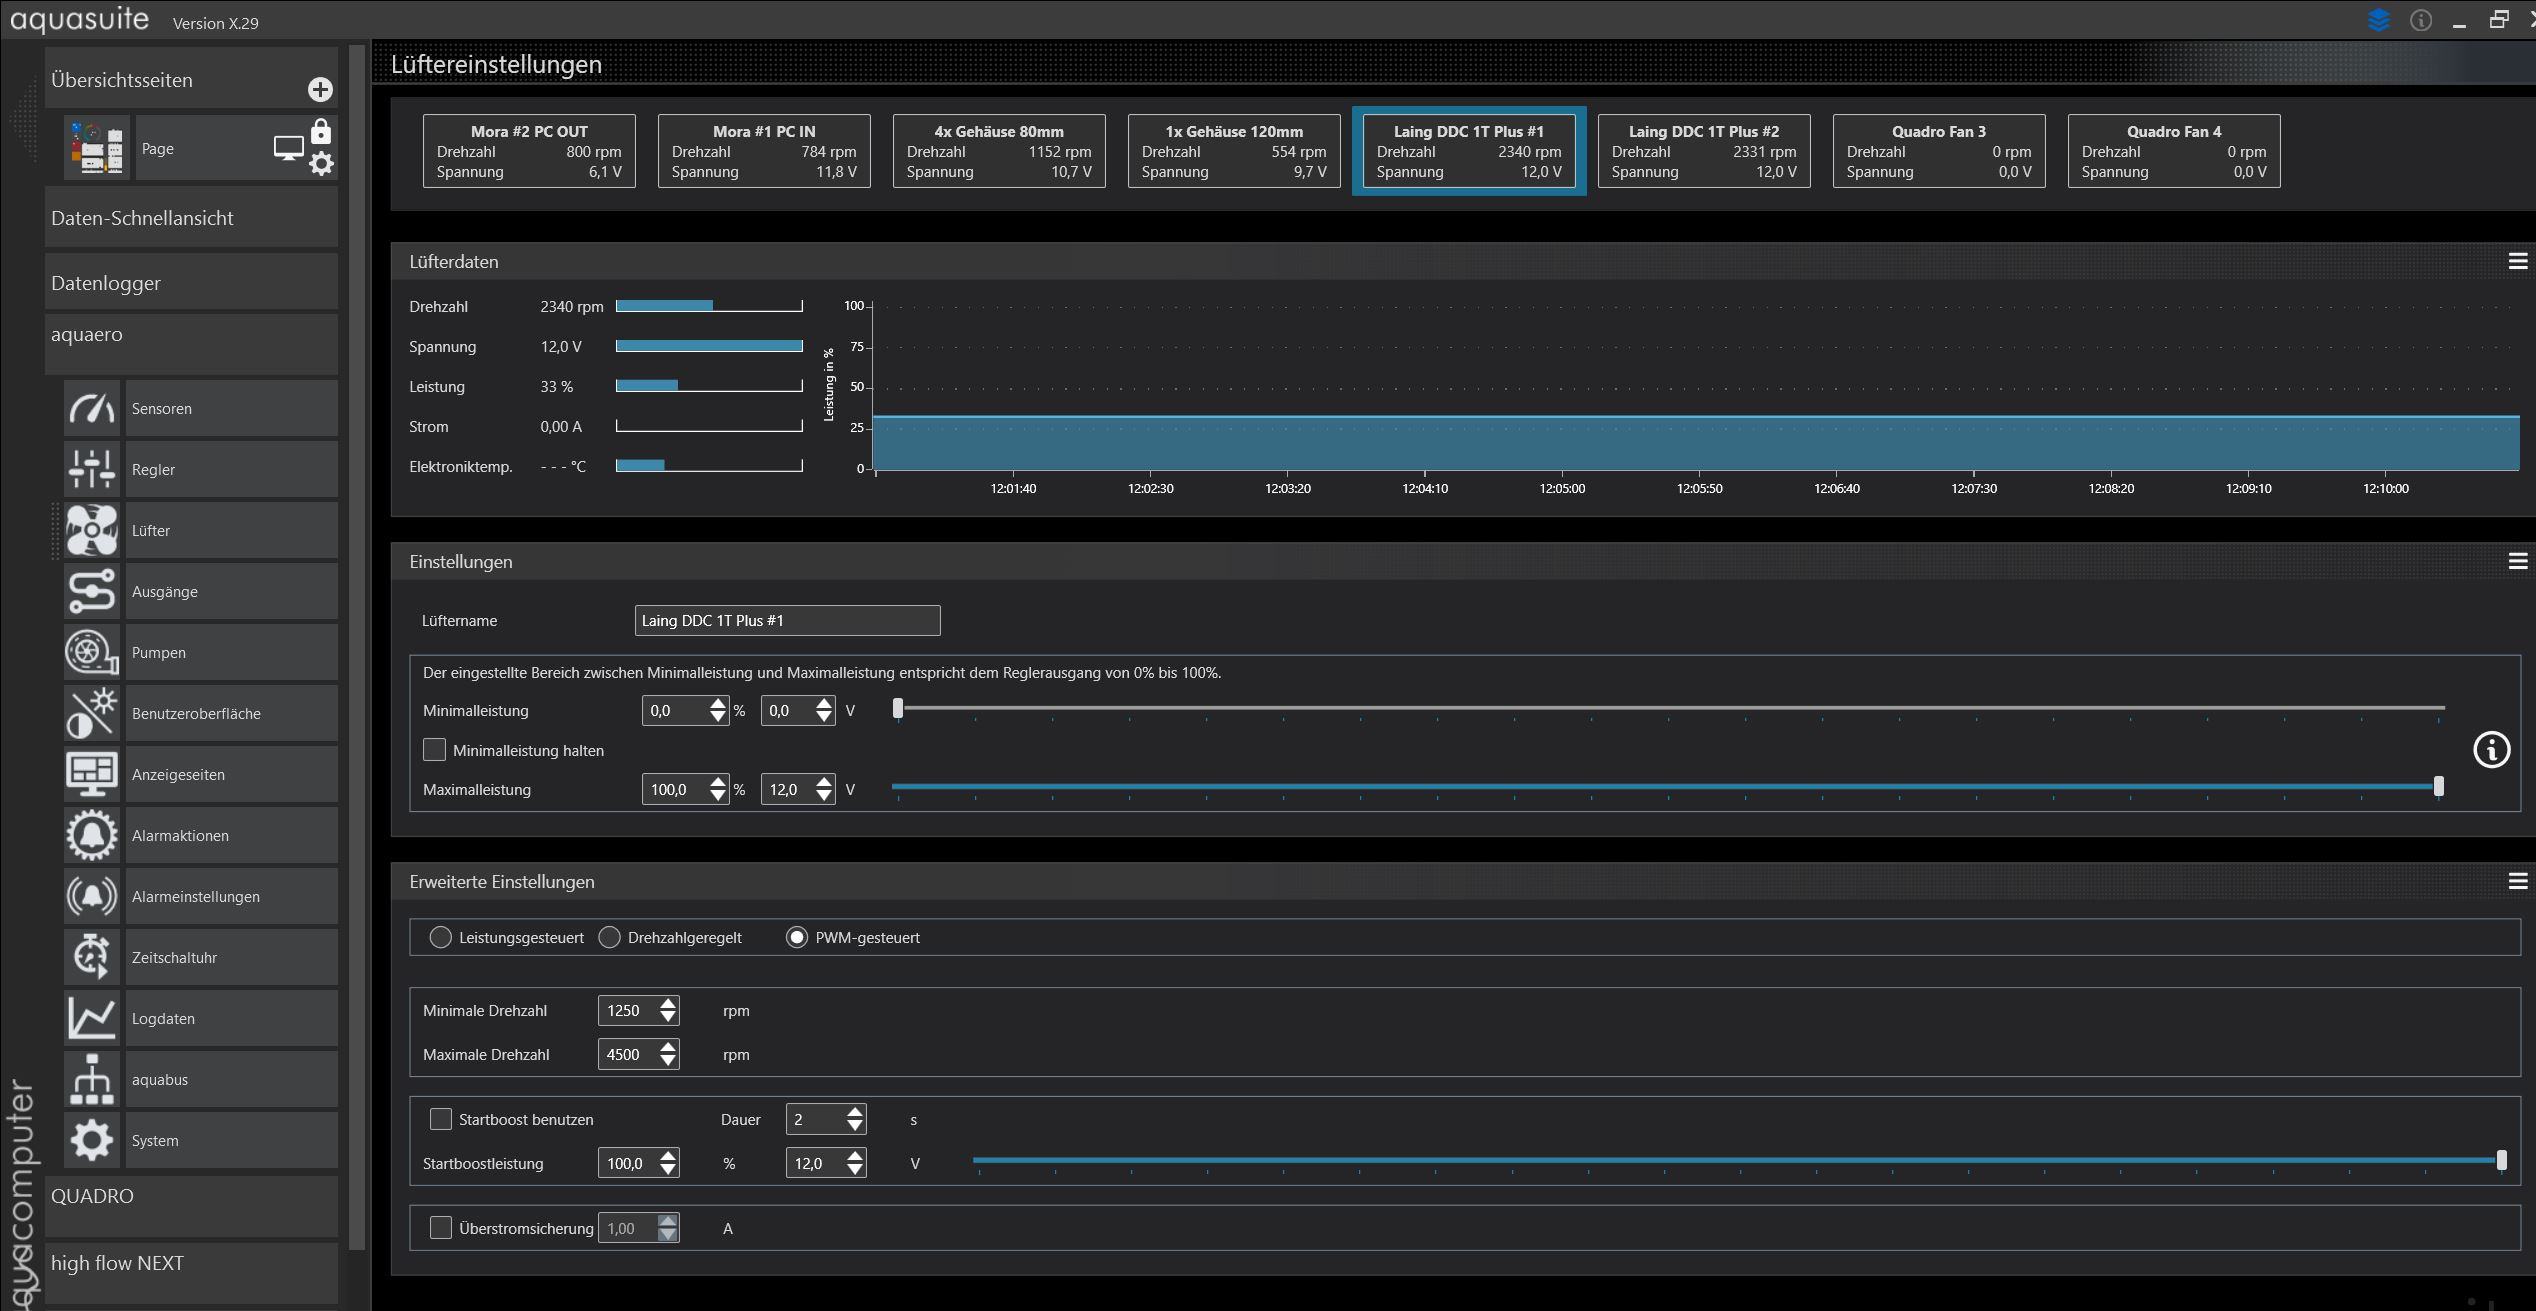Enable Startboost benutzen checkbox

(440, 1119)
